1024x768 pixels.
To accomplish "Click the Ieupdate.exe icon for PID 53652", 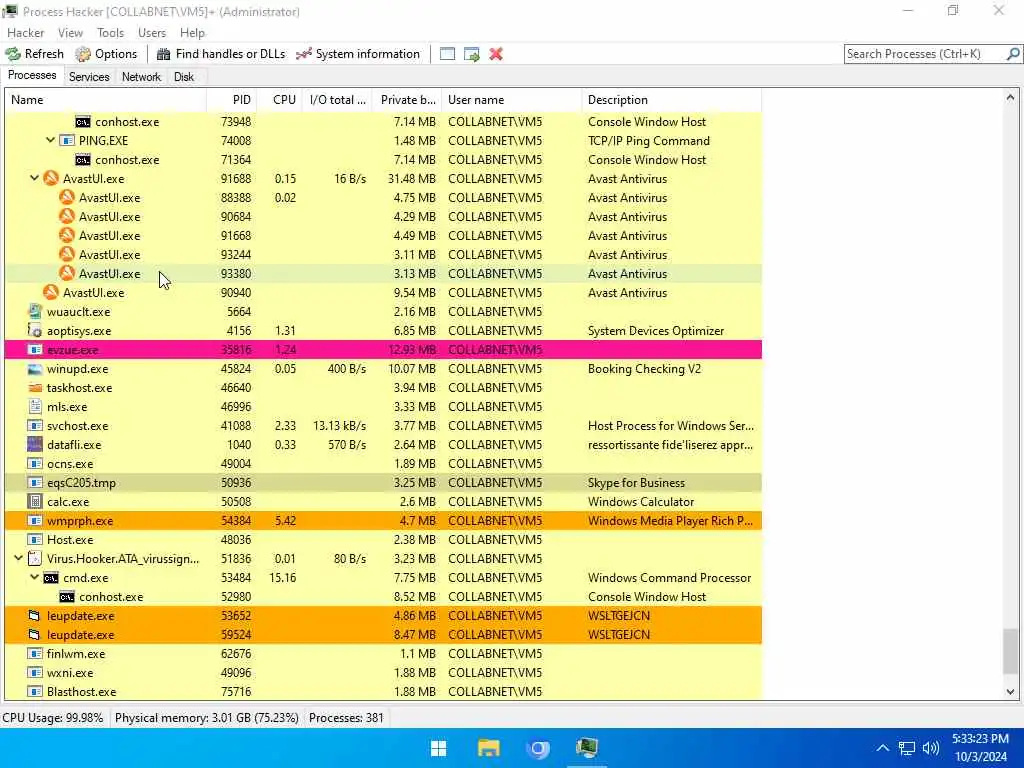I will coord(35,615).
